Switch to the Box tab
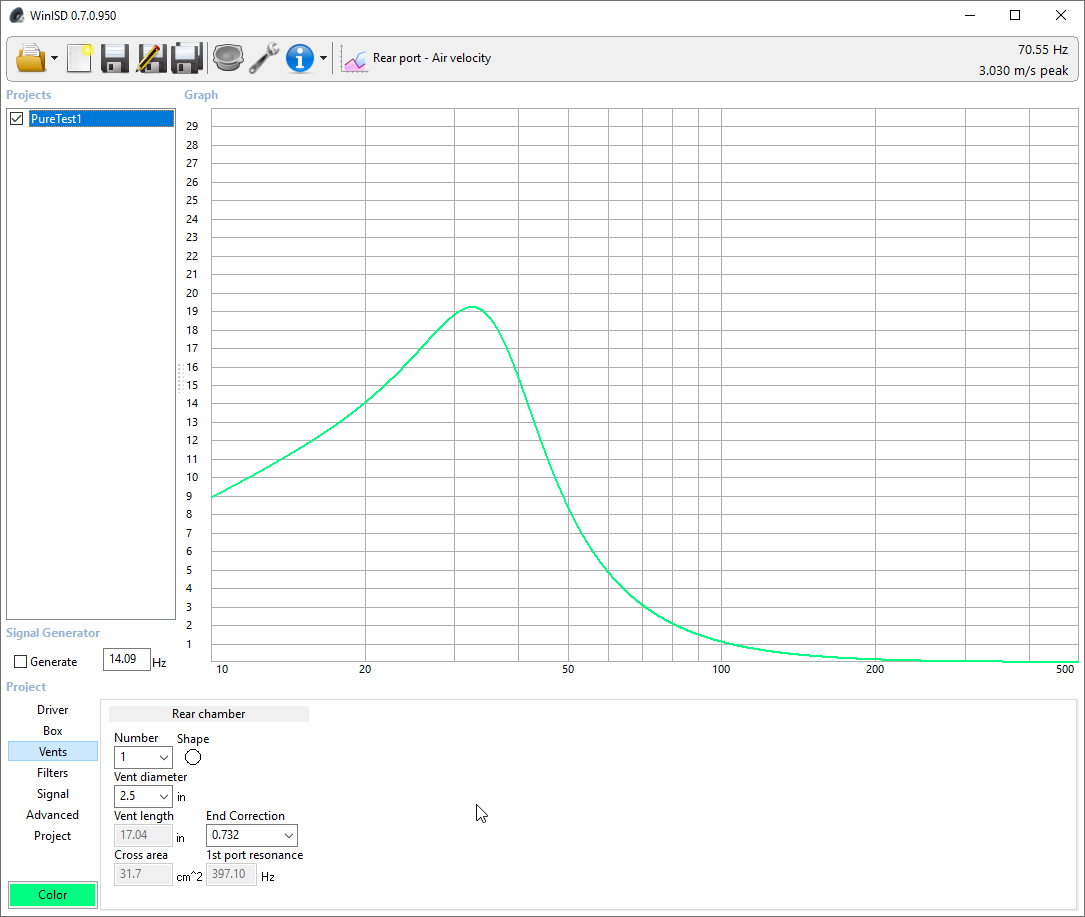 (53, 731)
